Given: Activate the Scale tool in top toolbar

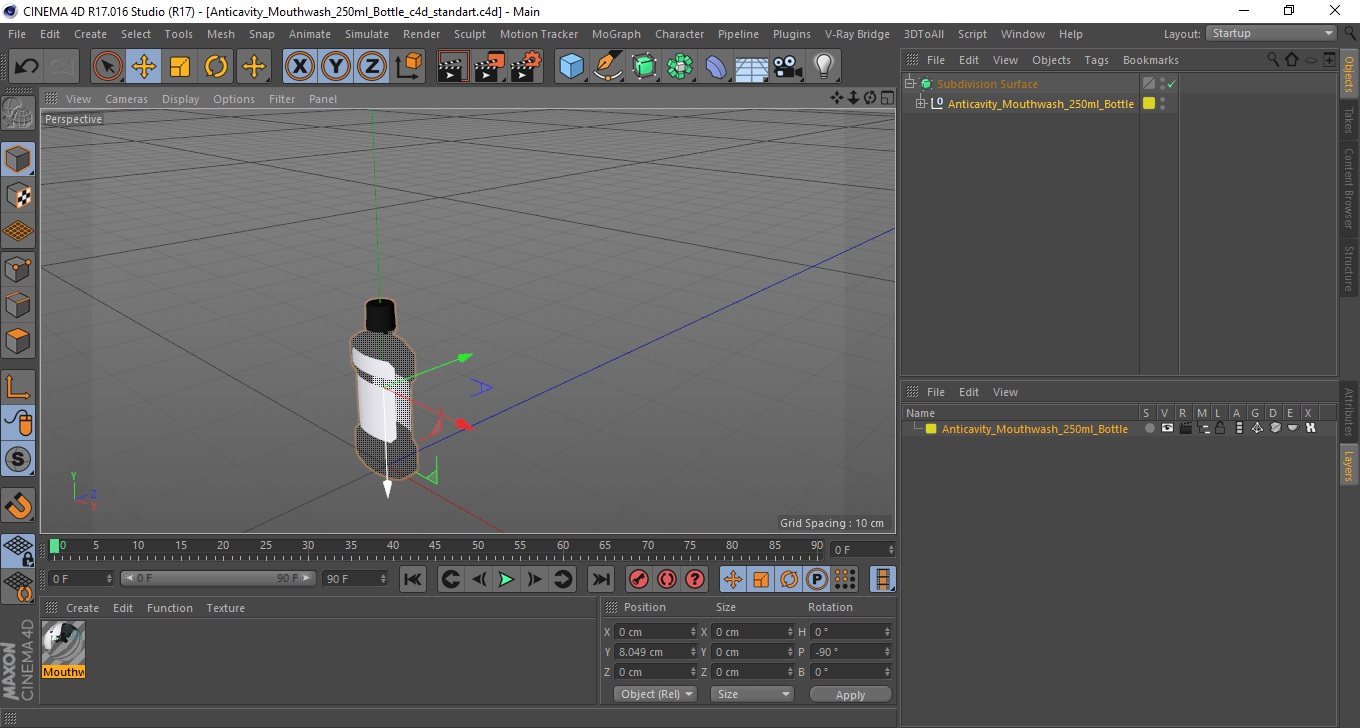Looking at the screenshot, I should tap(180, 67).
